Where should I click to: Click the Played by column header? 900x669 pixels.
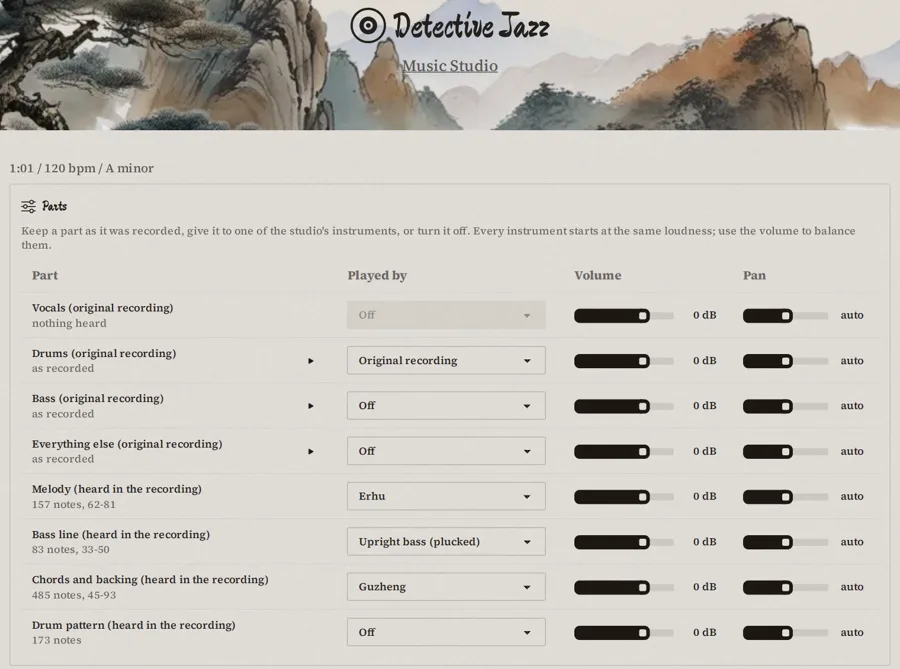pyautogui.click(x=377, y=276)
